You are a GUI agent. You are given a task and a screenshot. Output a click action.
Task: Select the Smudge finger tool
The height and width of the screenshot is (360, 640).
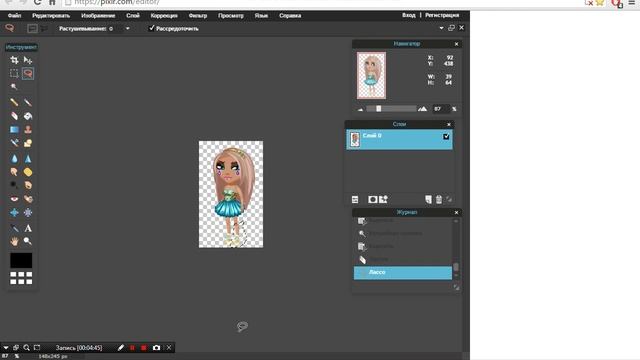pyautogui.click(x=14, y=172)
